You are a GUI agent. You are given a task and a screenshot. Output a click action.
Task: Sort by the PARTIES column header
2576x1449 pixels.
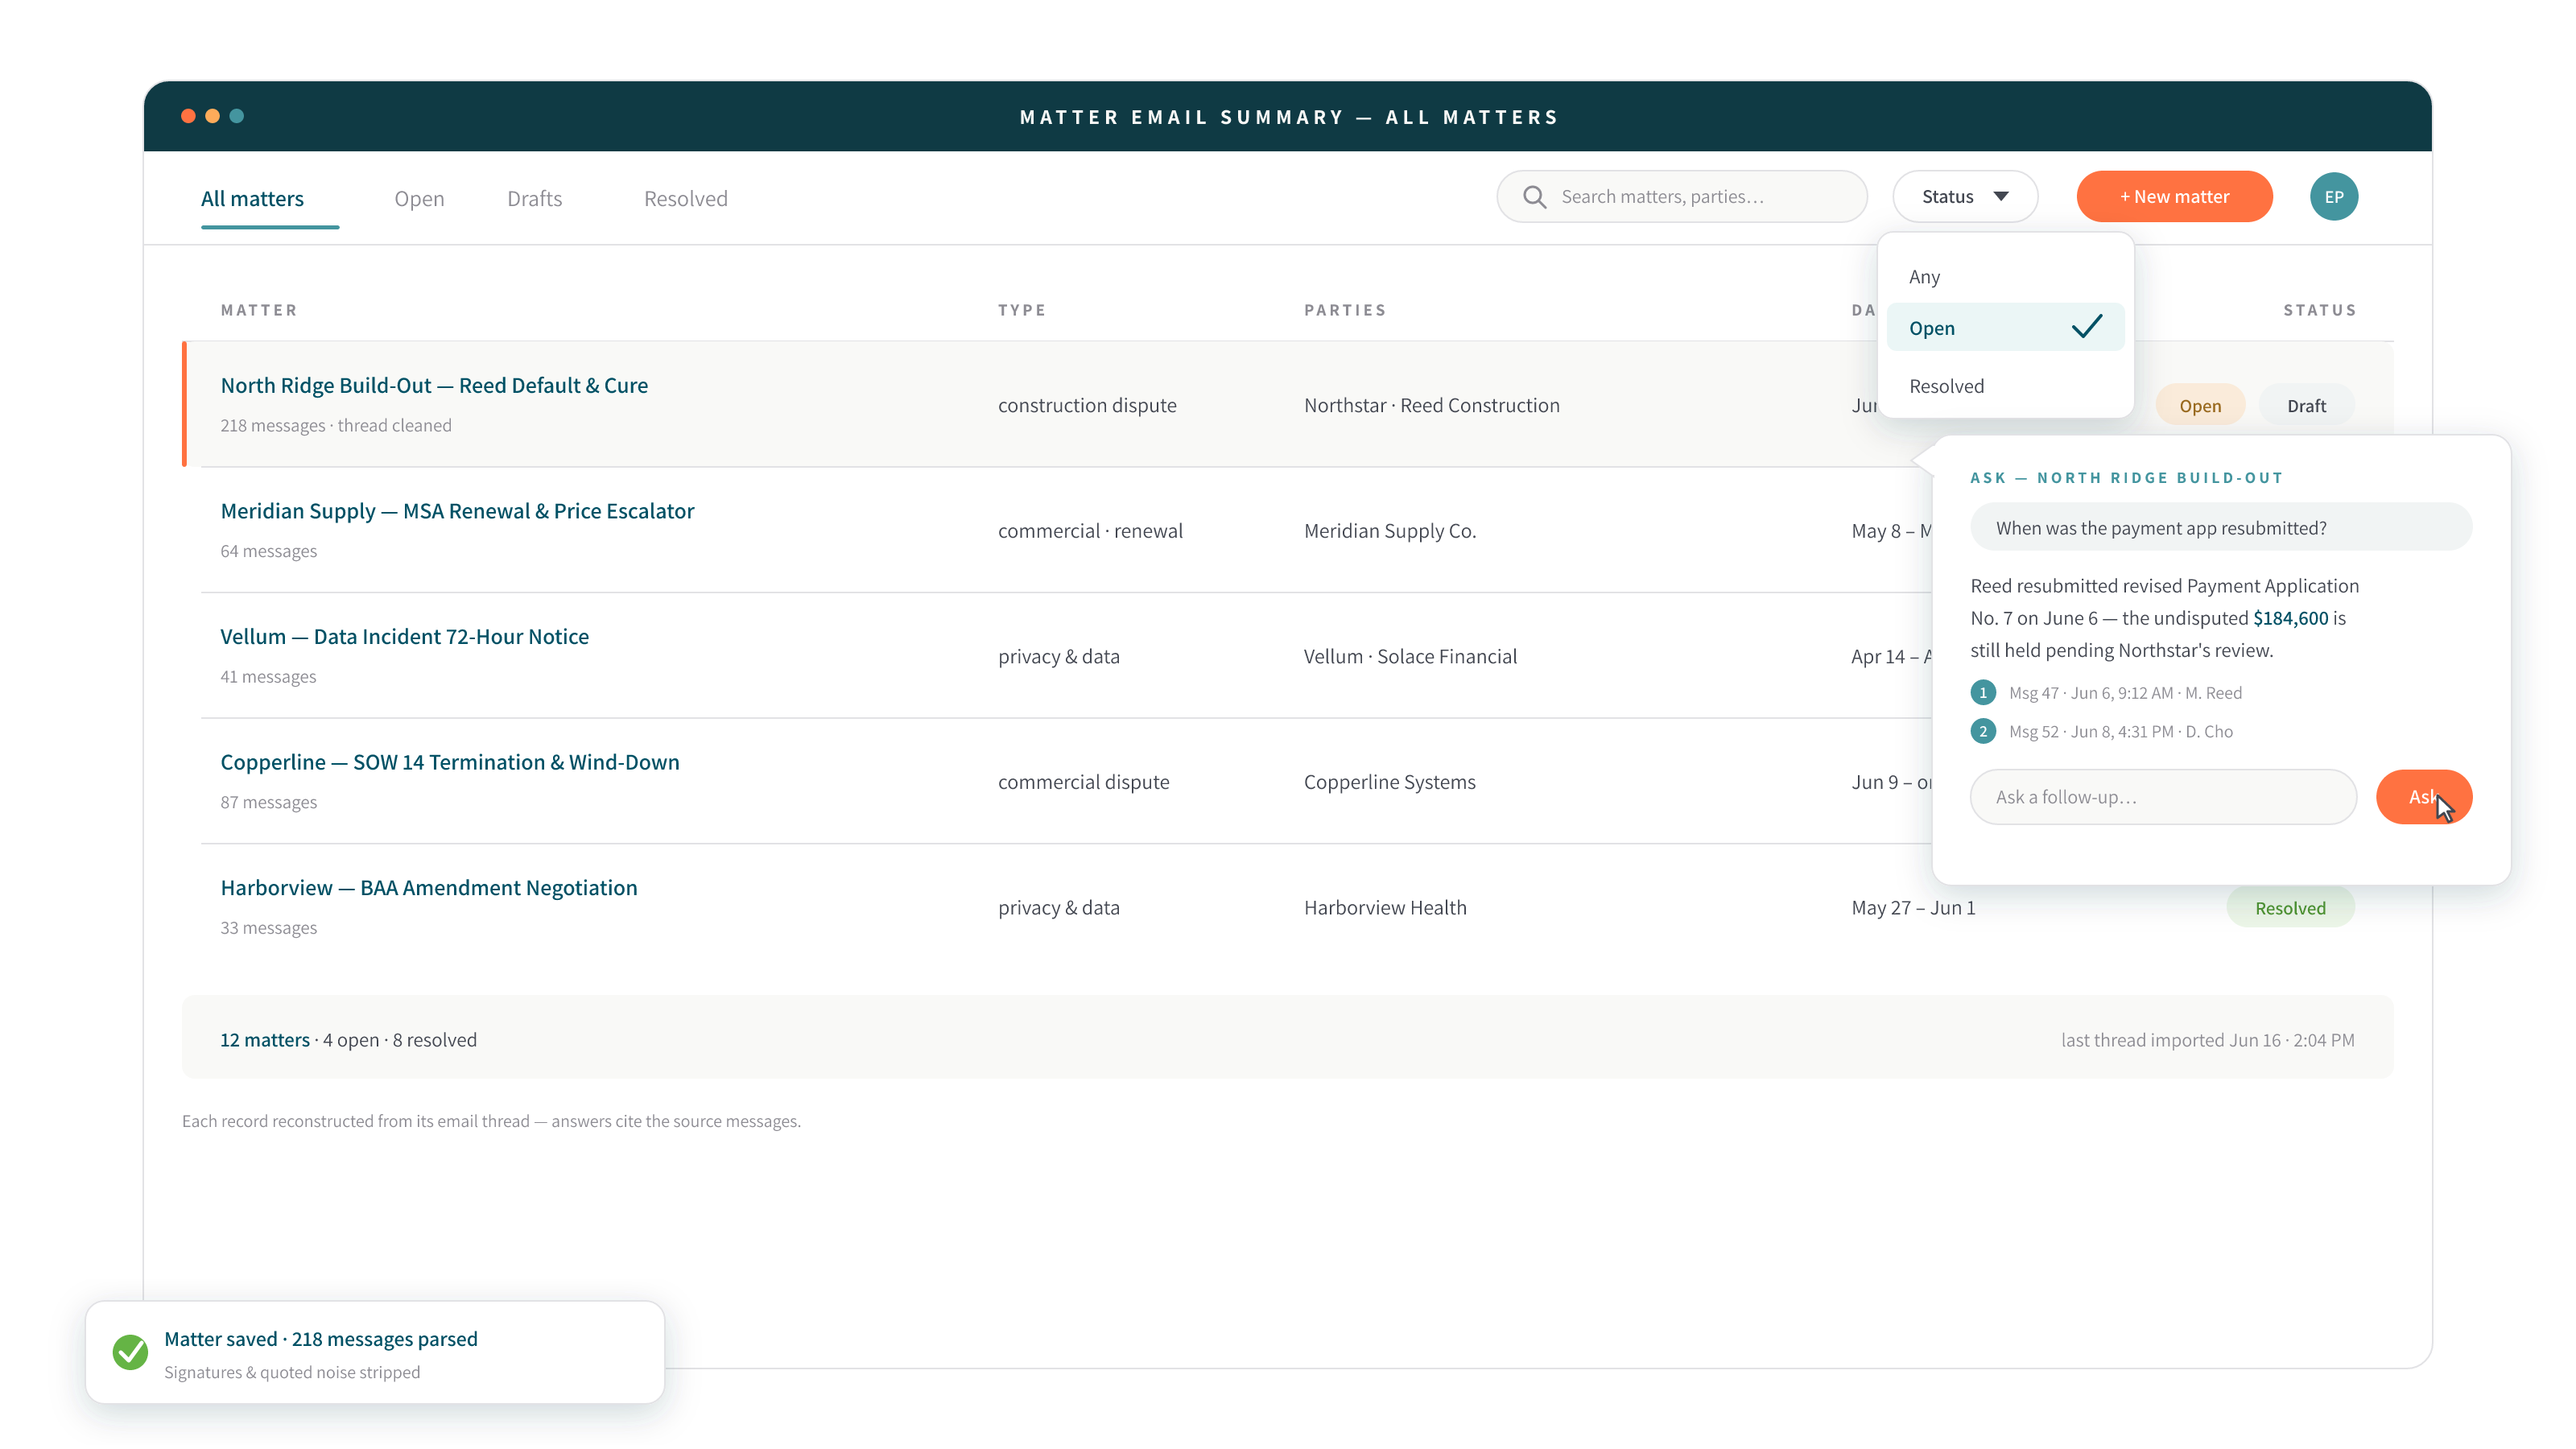point(1344,310)
